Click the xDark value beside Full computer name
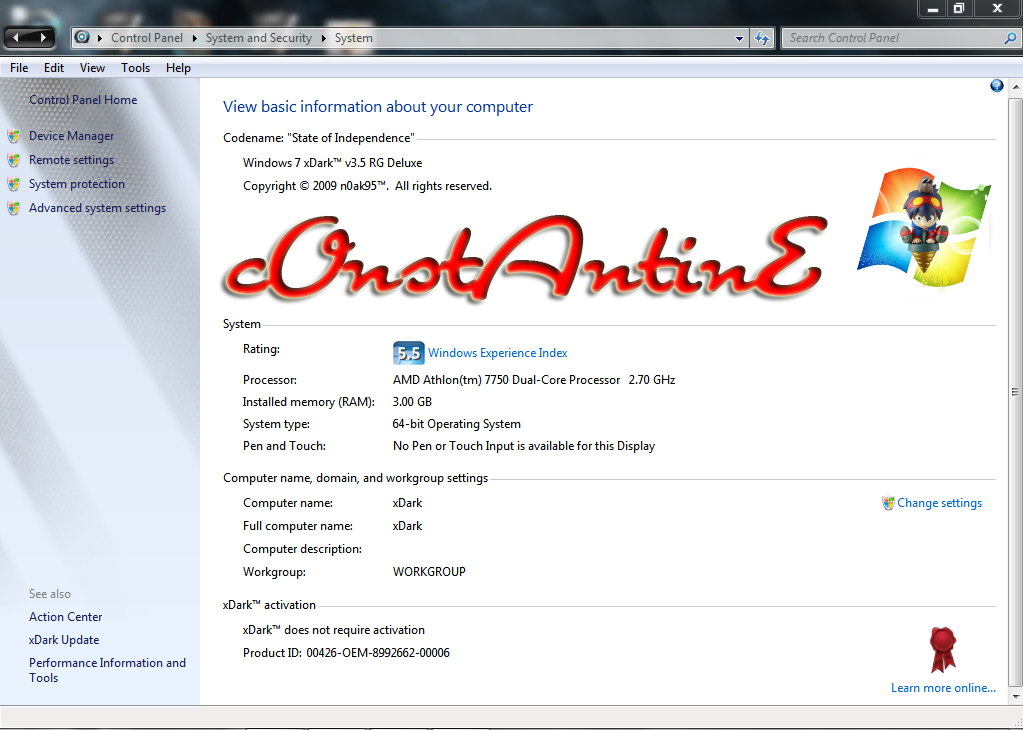Screen dimensions: 1023x730 (x=407, y=526)
